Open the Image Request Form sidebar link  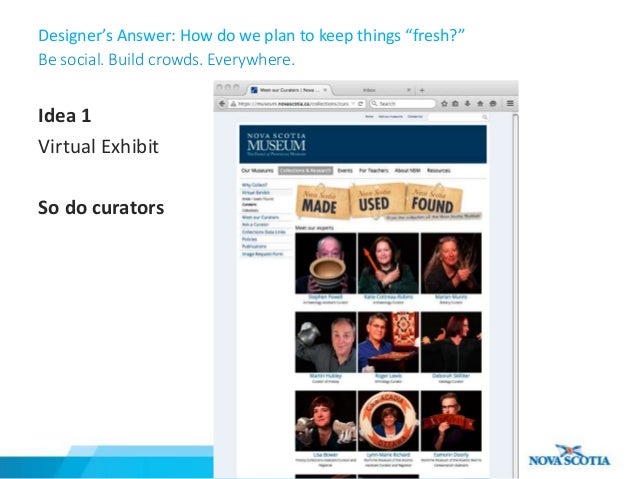coord(262,254)
